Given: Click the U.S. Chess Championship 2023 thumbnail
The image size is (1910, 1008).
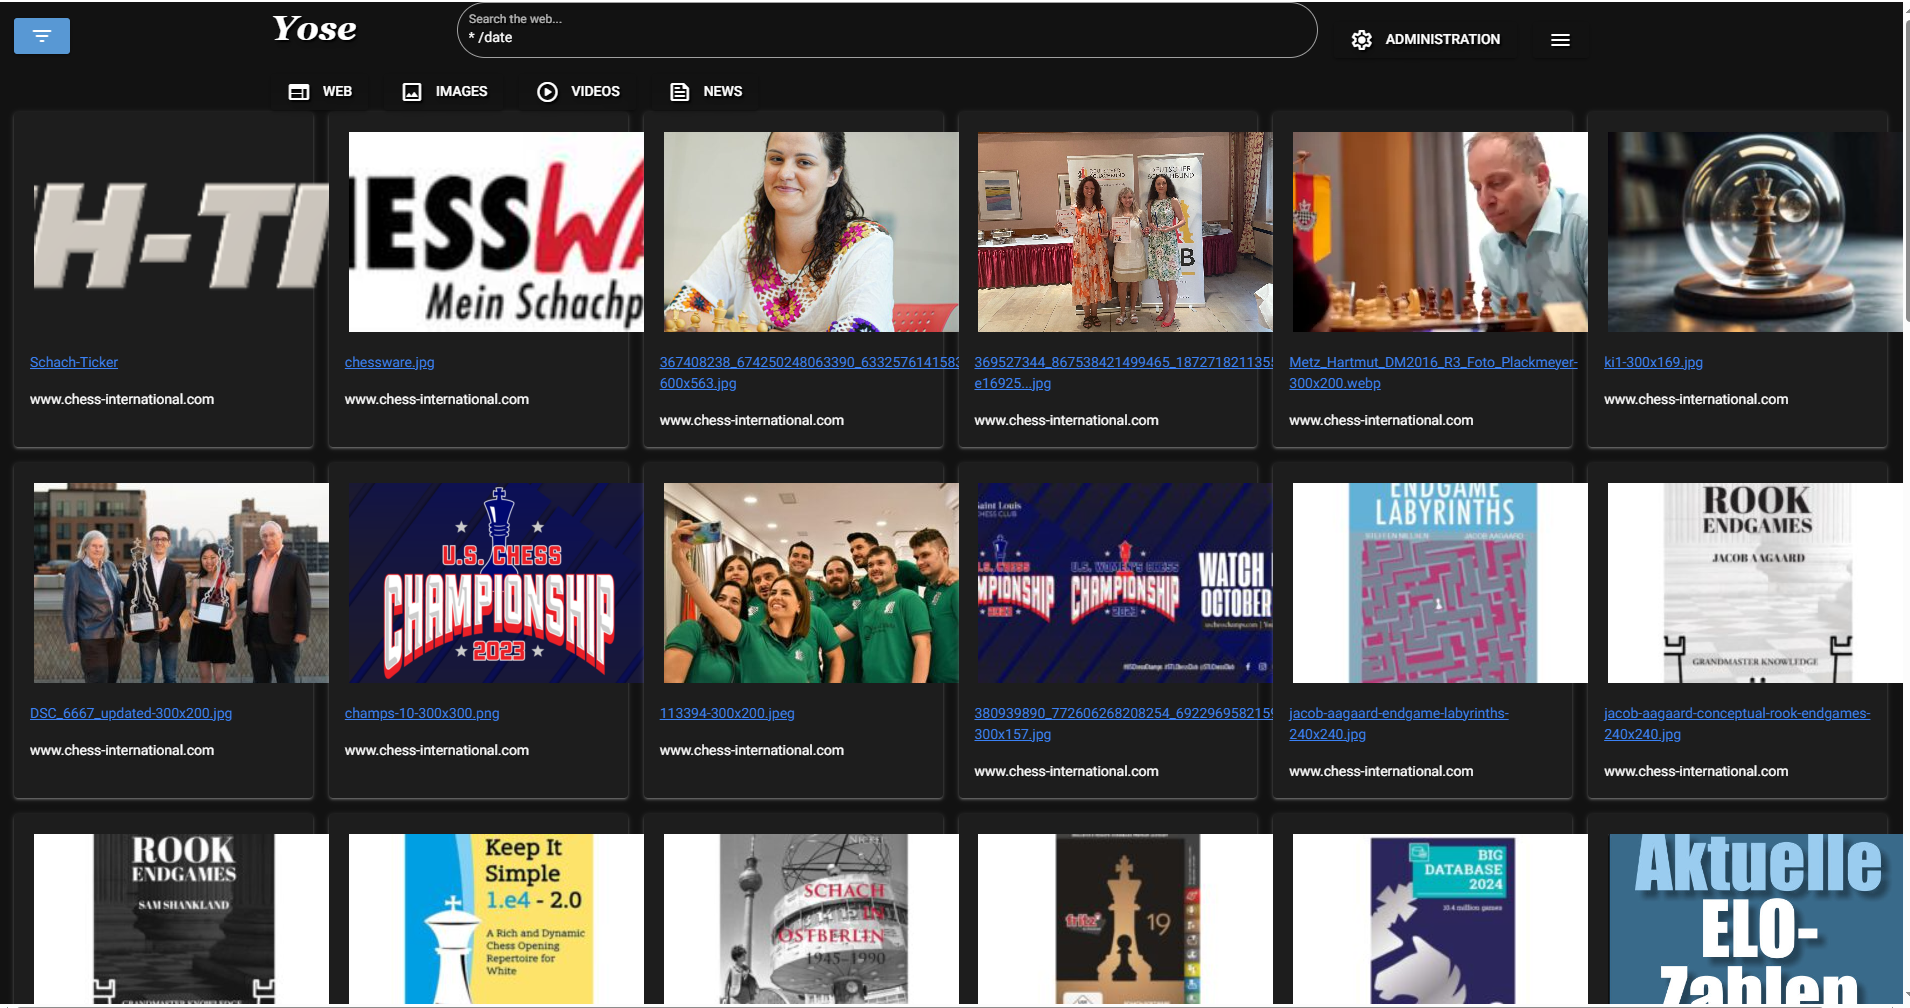Looking at the screenshot, I should (x=496, y=583).
